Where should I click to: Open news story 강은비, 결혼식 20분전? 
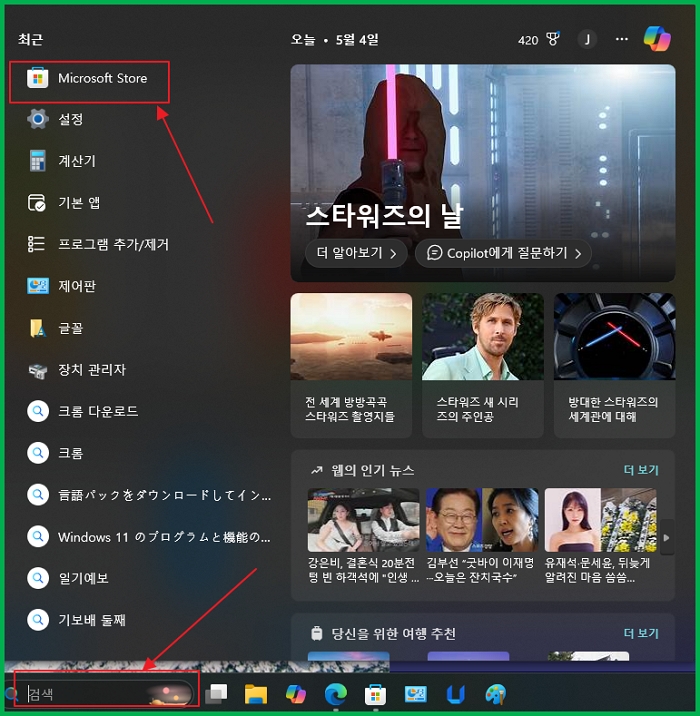tap(363, 536)
